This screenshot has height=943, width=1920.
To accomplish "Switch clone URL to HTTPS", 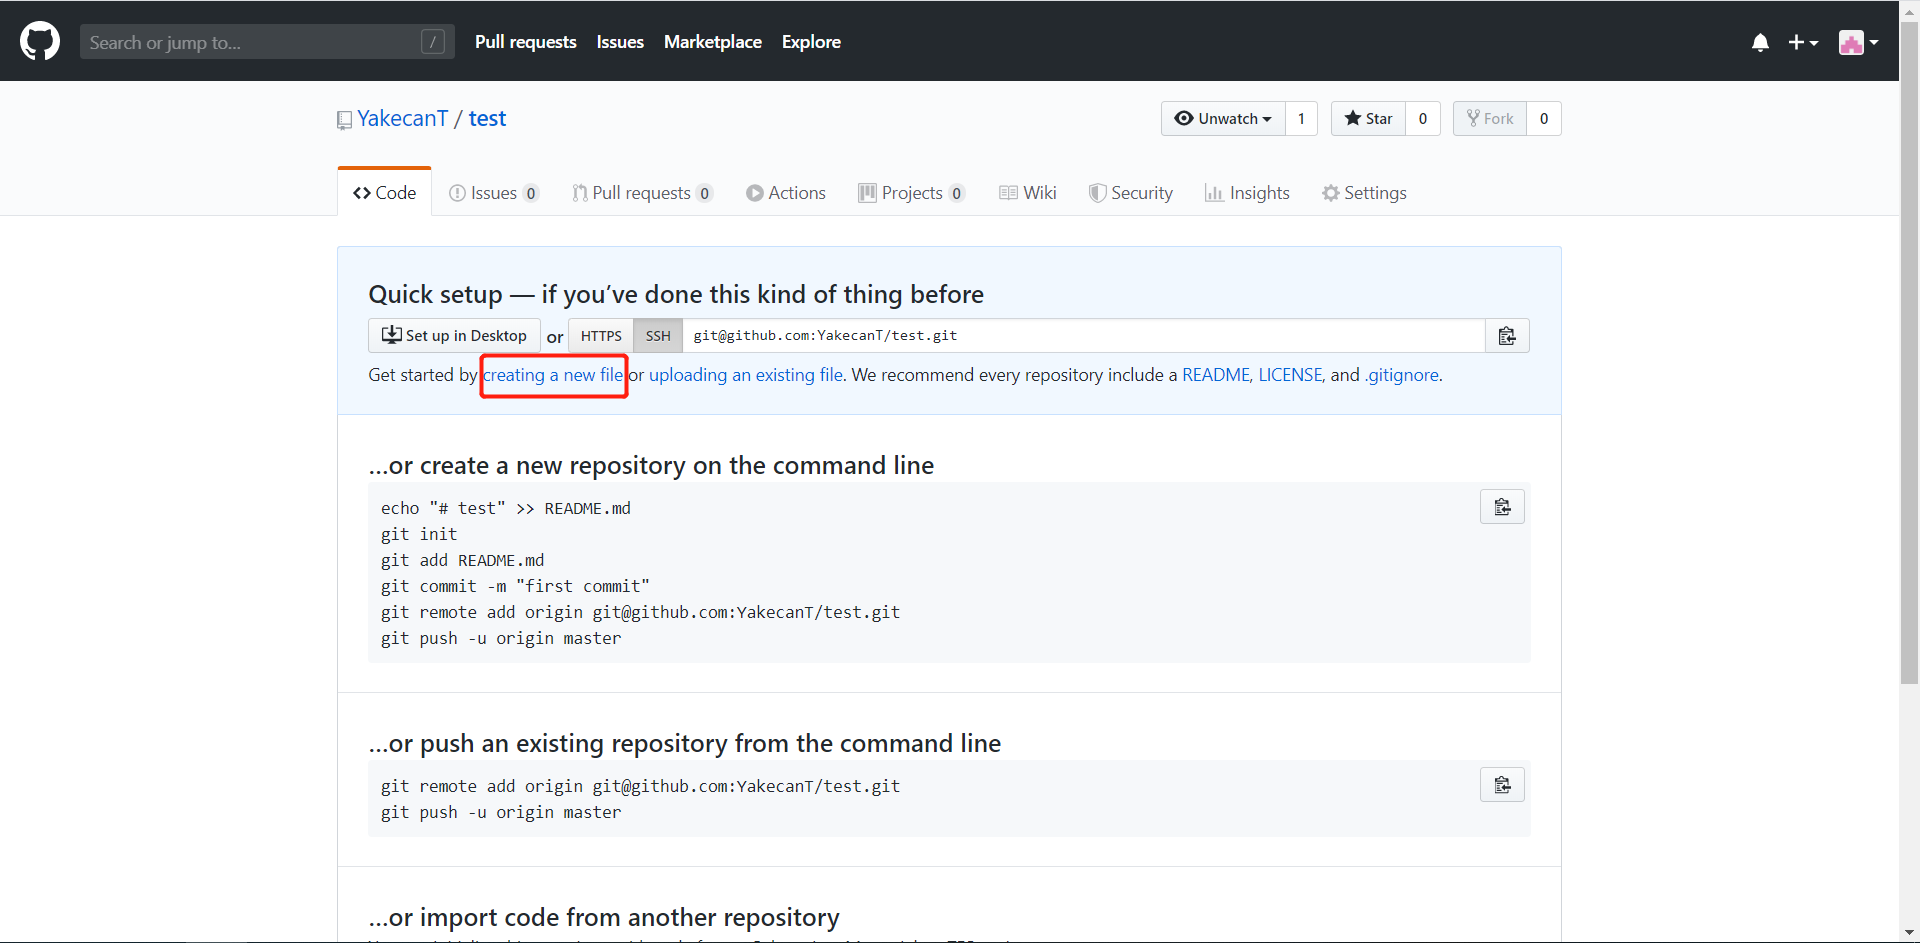I will click(601, 336).
